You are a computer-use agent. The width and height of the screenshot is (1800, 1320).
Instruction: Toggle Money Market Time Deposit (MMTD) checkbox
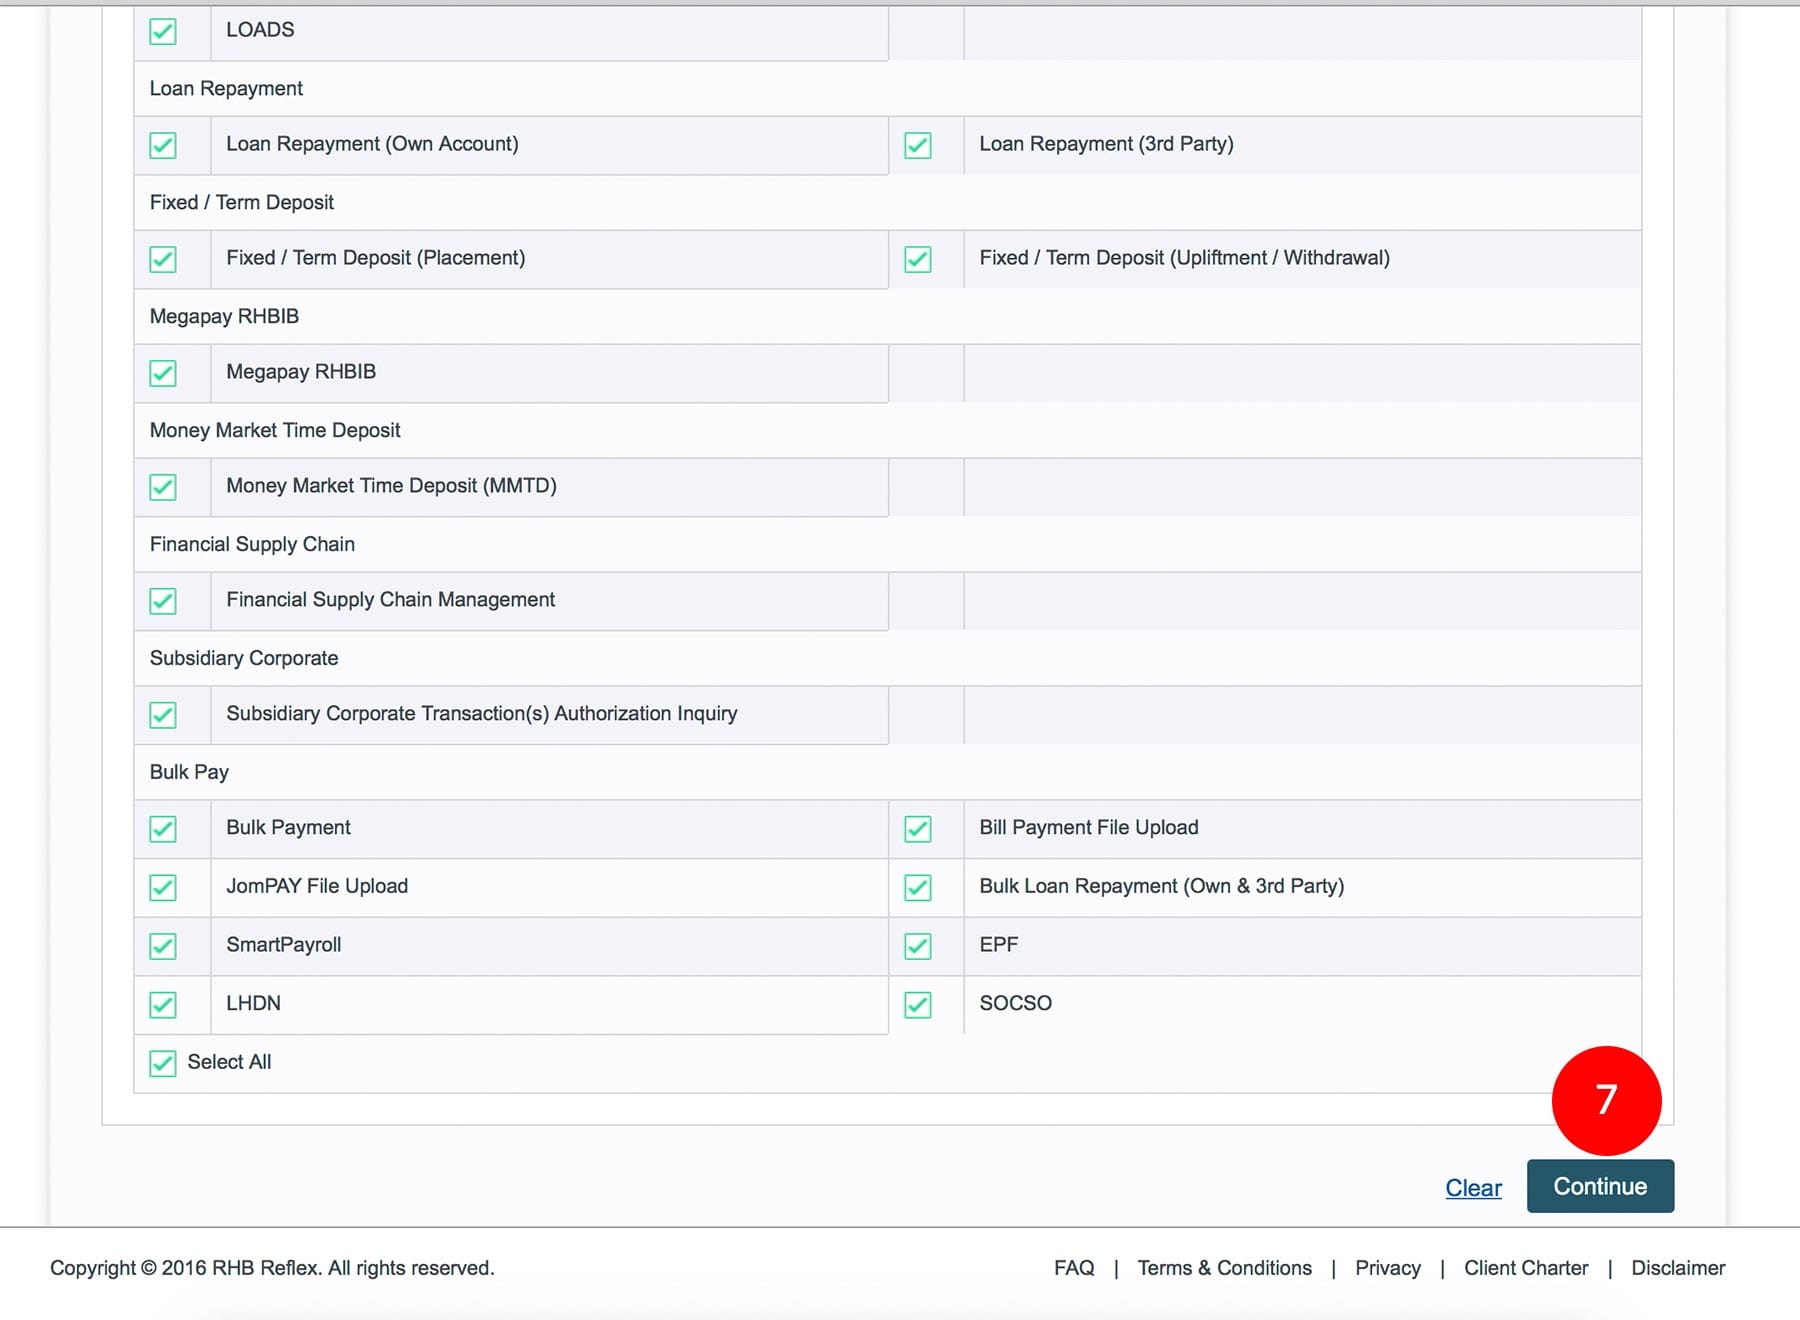click(x=163, y=488)
